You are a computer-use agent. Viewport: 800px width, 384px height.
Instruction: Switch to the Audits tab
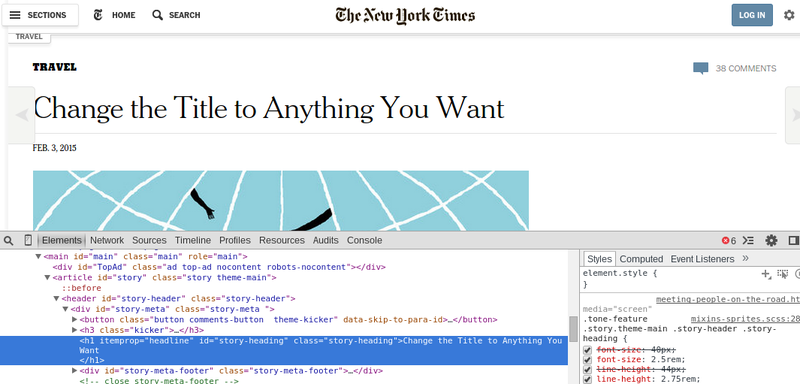point(326,240)
